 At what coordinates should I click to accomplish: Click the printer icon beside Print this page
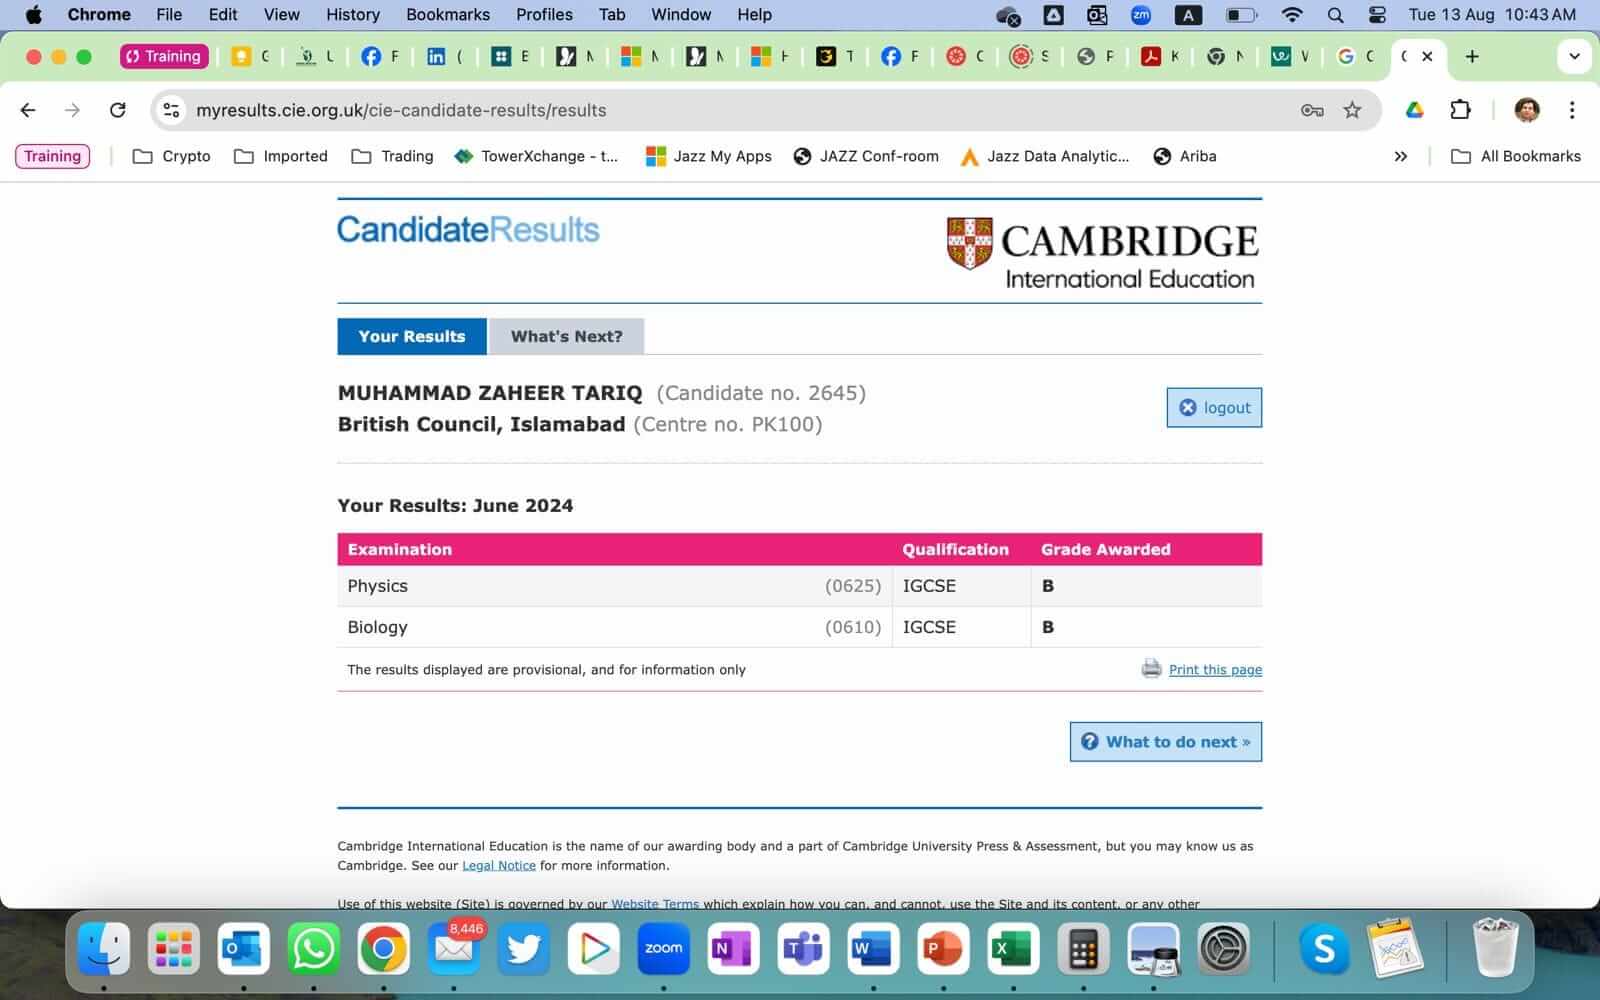tap(1151, 669)
